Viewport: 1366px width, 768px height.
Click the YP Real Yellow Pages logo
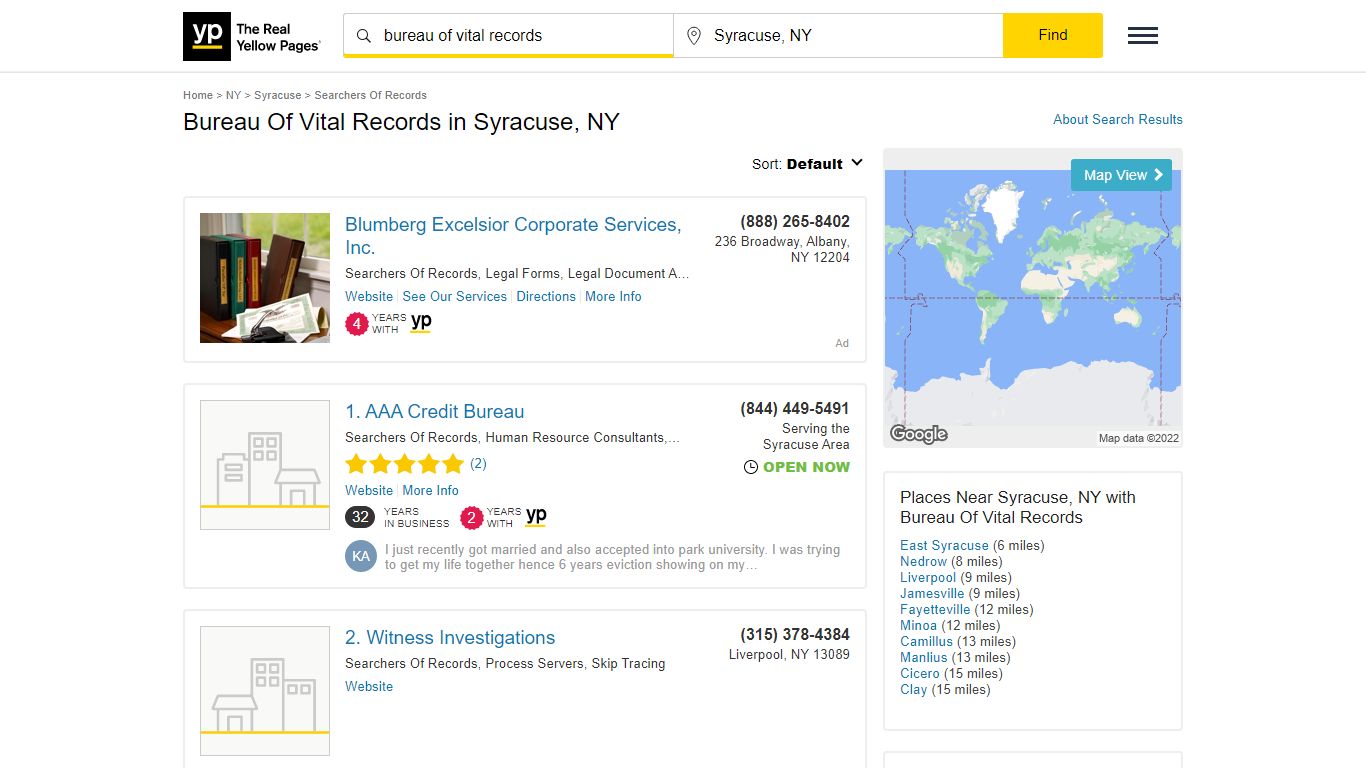(252, 36)
